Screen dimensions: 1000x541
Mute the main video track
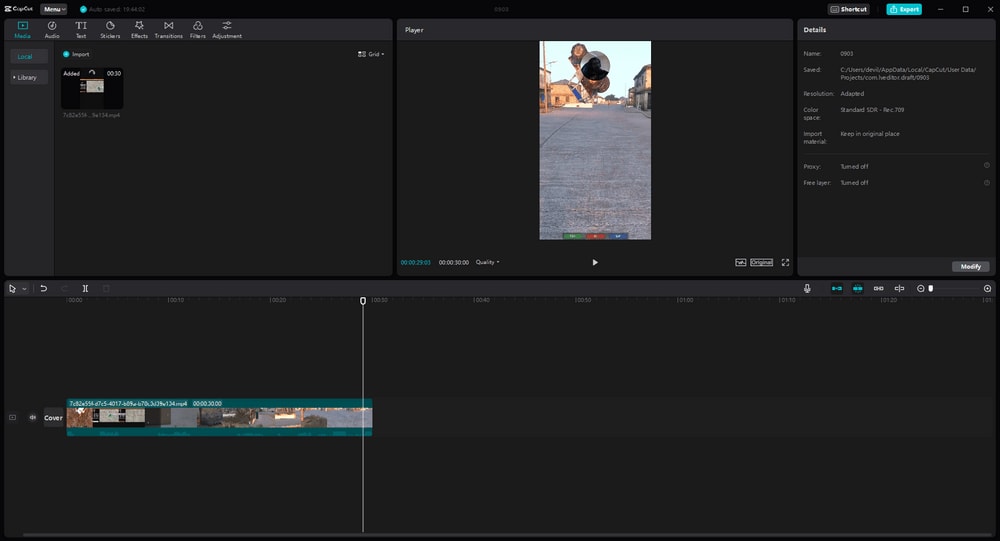coord(32,417)
